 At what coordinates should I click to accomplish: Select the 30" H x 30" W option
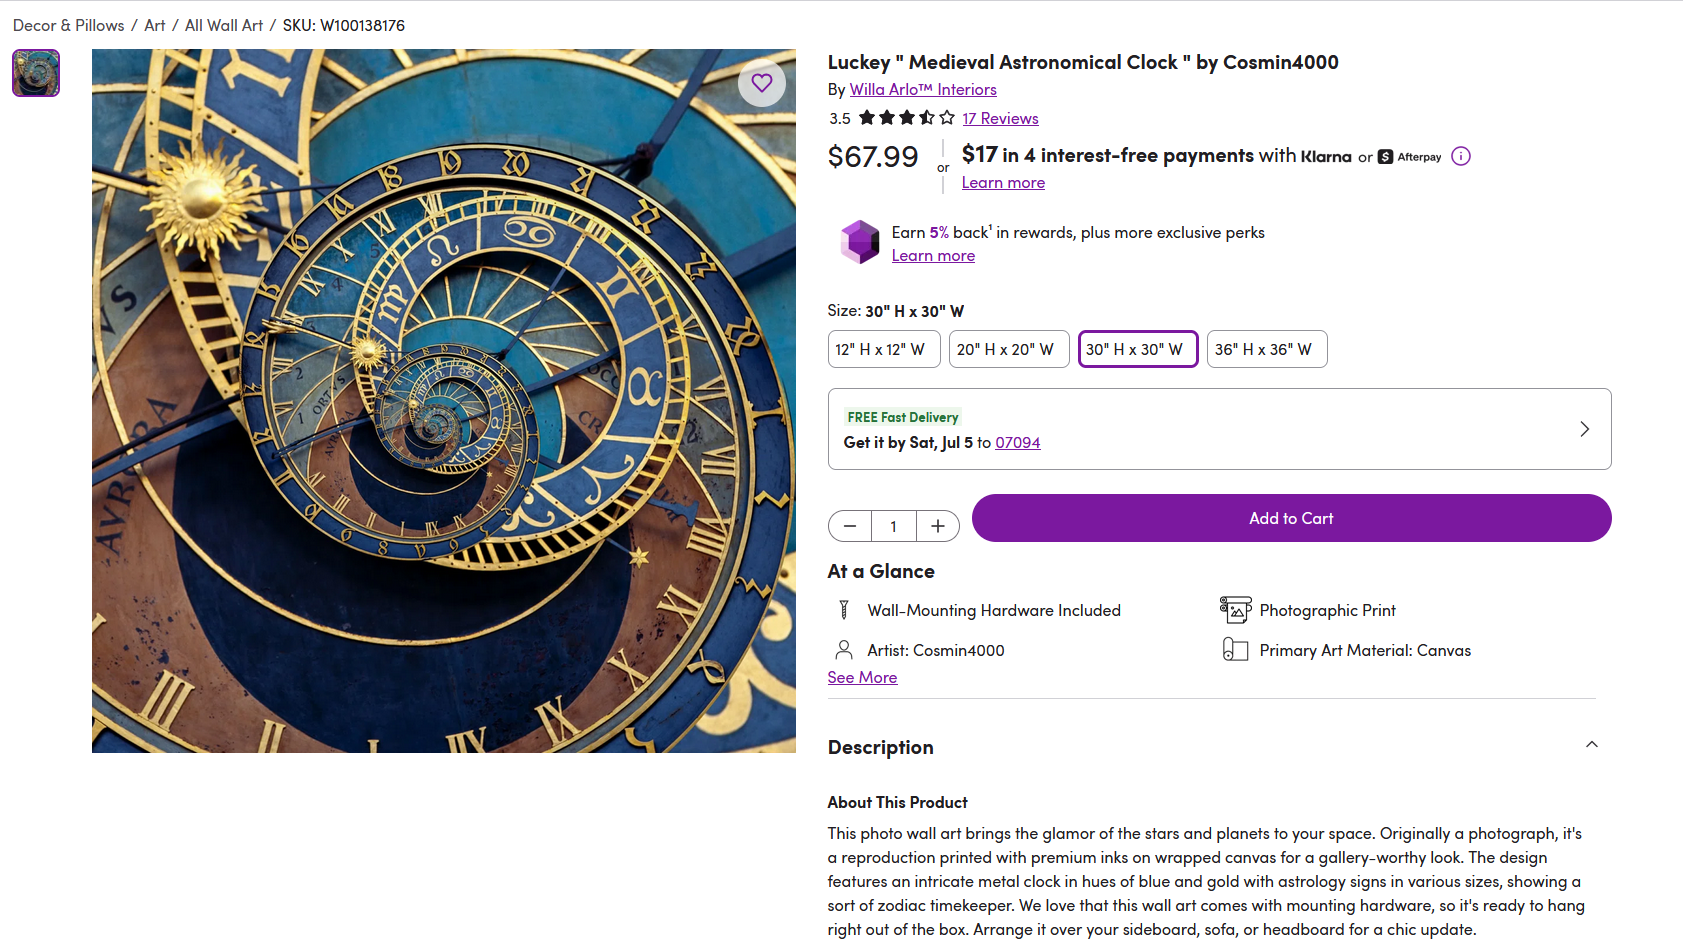click(x=1137, y=349)
